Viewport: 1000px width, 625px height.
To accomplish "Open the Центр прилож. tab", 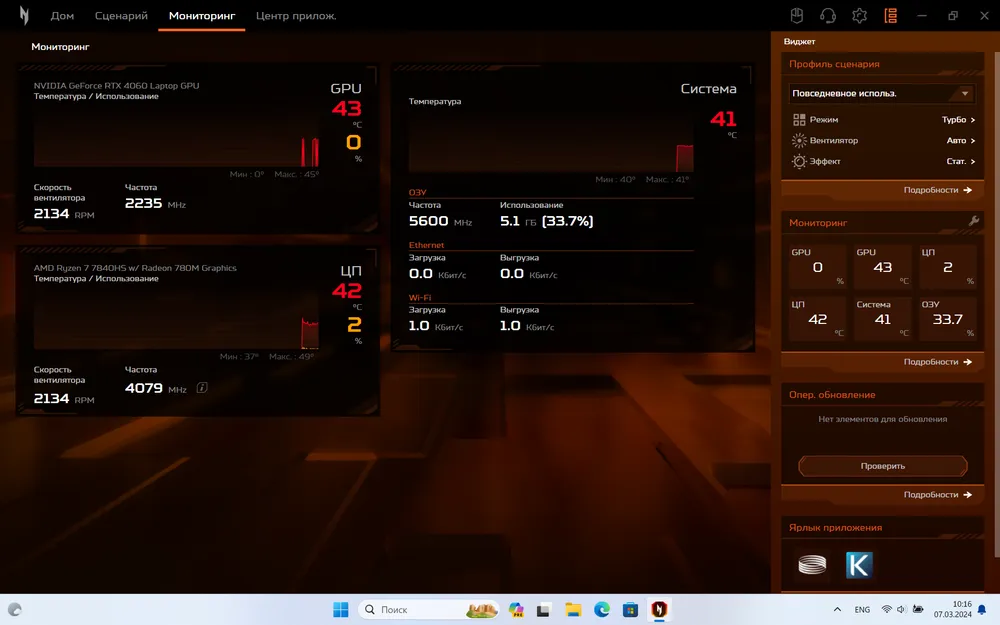I will [296, 15].
